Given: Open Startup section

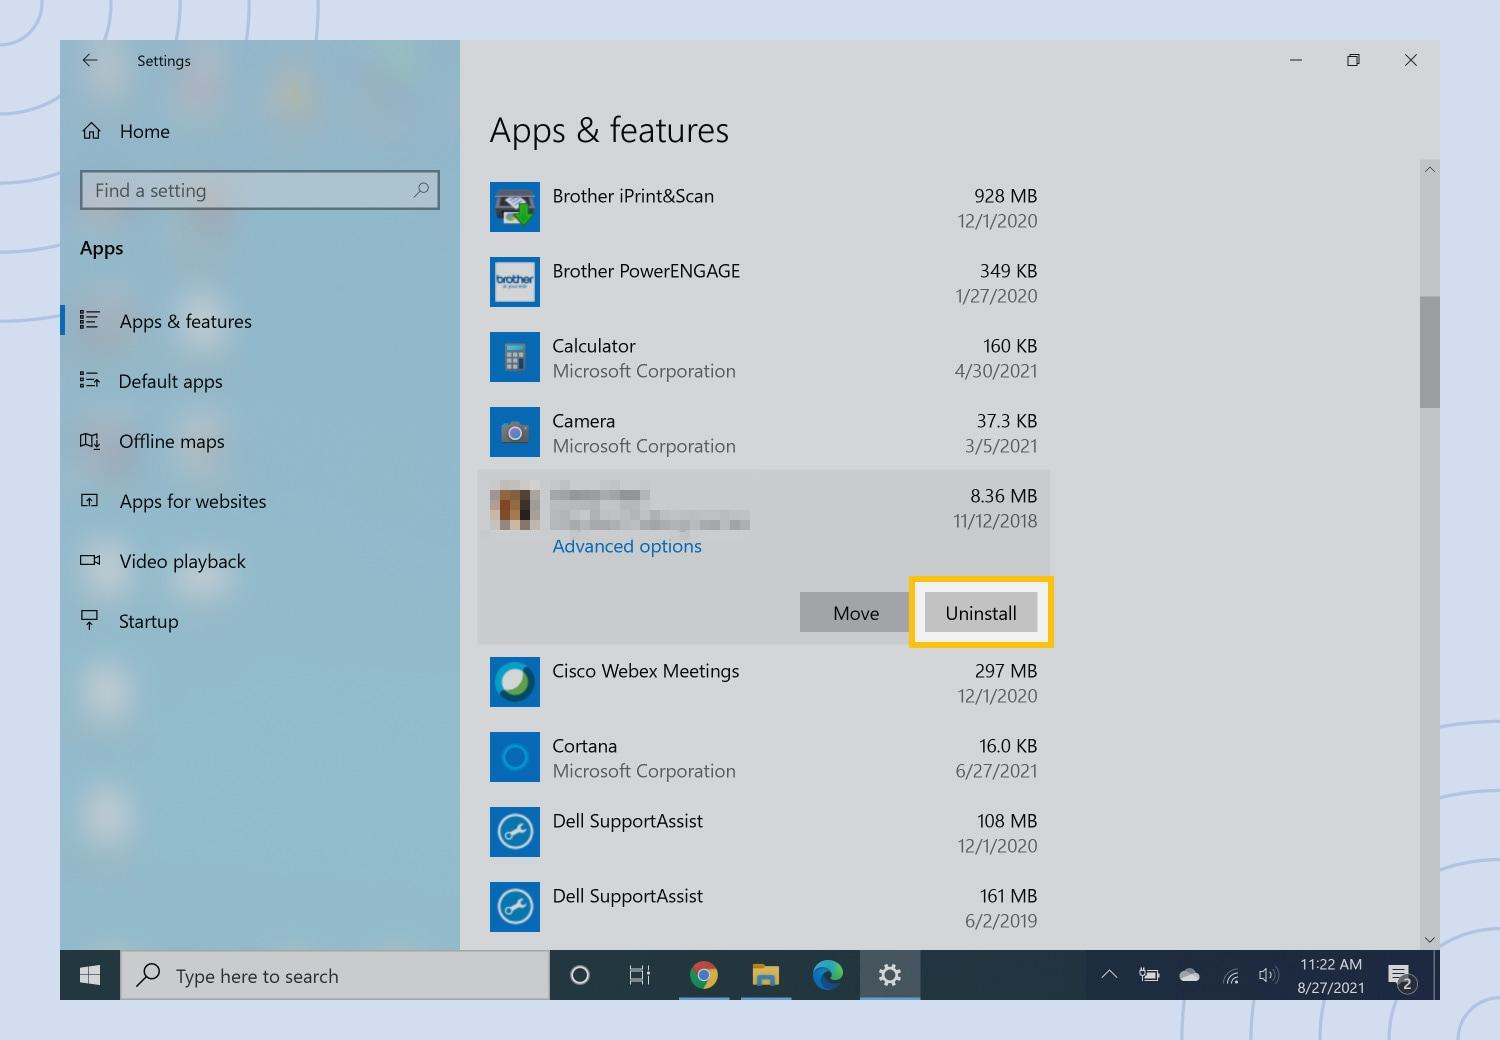Looking at the screenshot, I should point(148,621).
